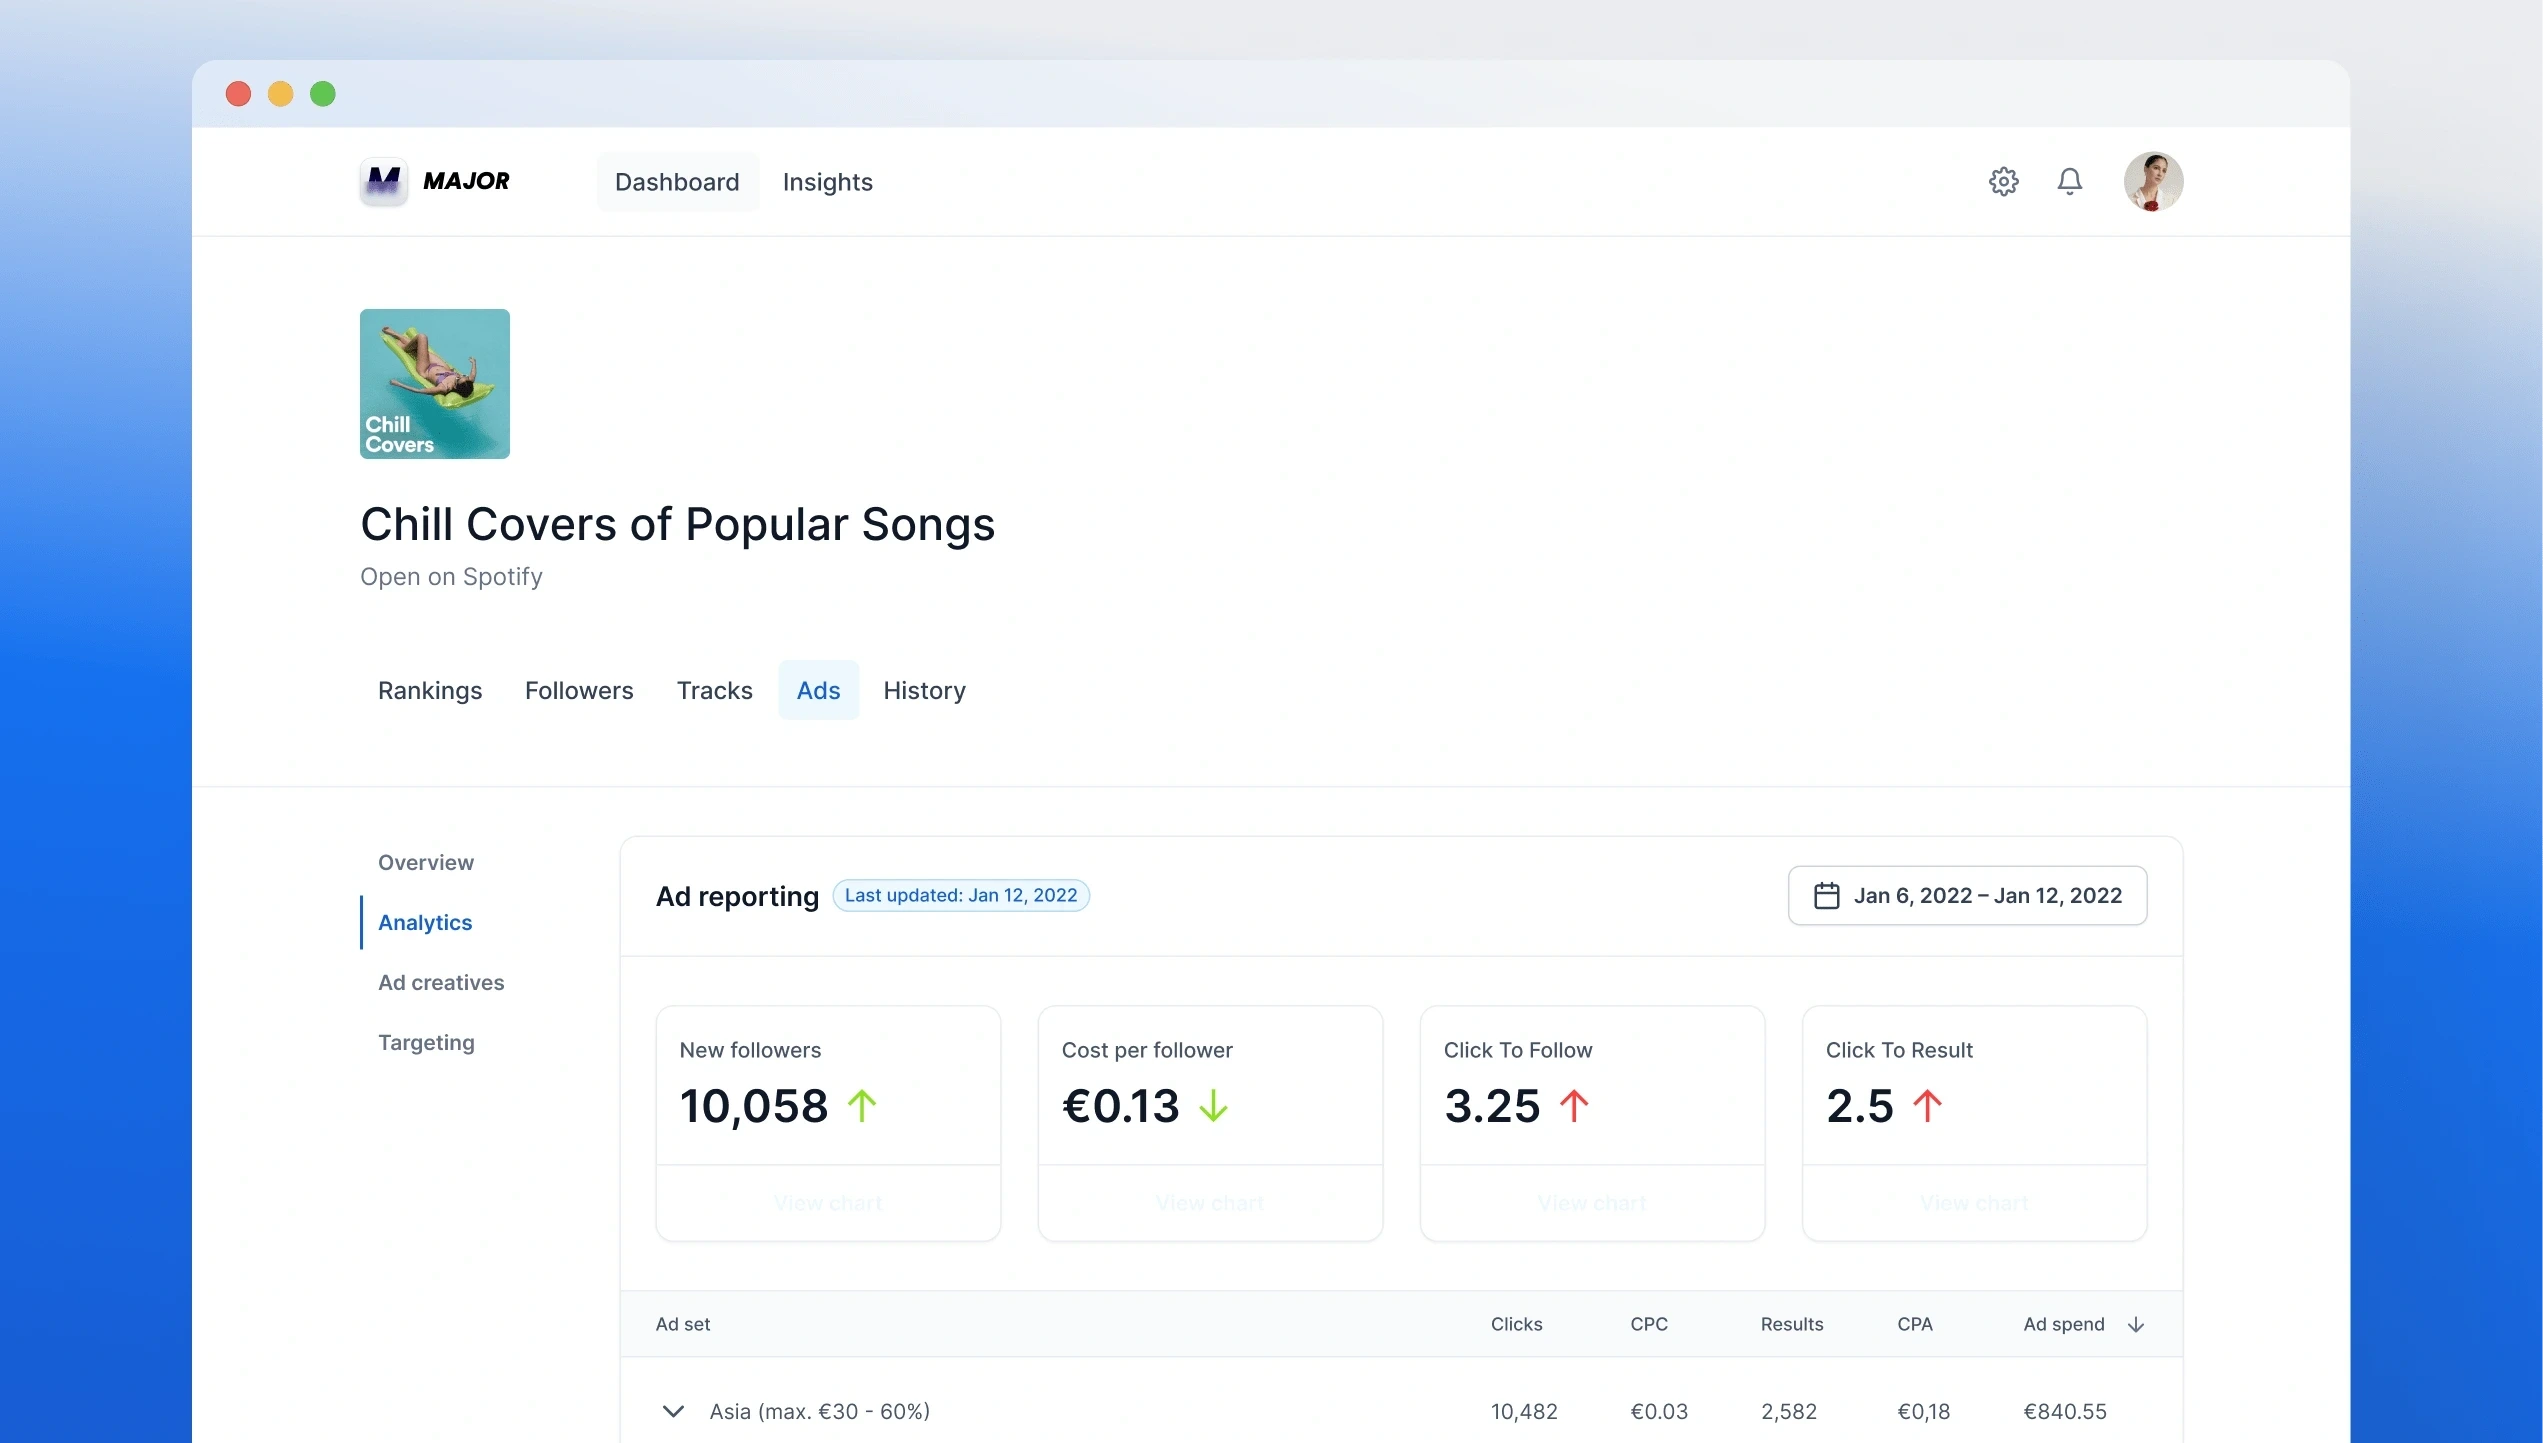Screen dimensions: 2543x1443
Task: Click the Cost per follower down arrow
Action: pos(1213,1106)
